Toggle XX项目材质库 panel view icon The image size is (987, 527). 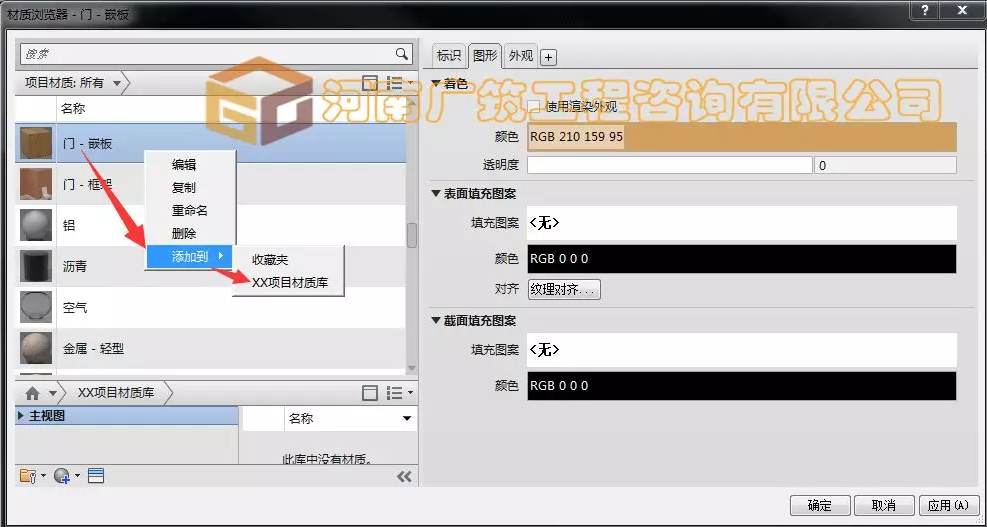click(370, 393)
